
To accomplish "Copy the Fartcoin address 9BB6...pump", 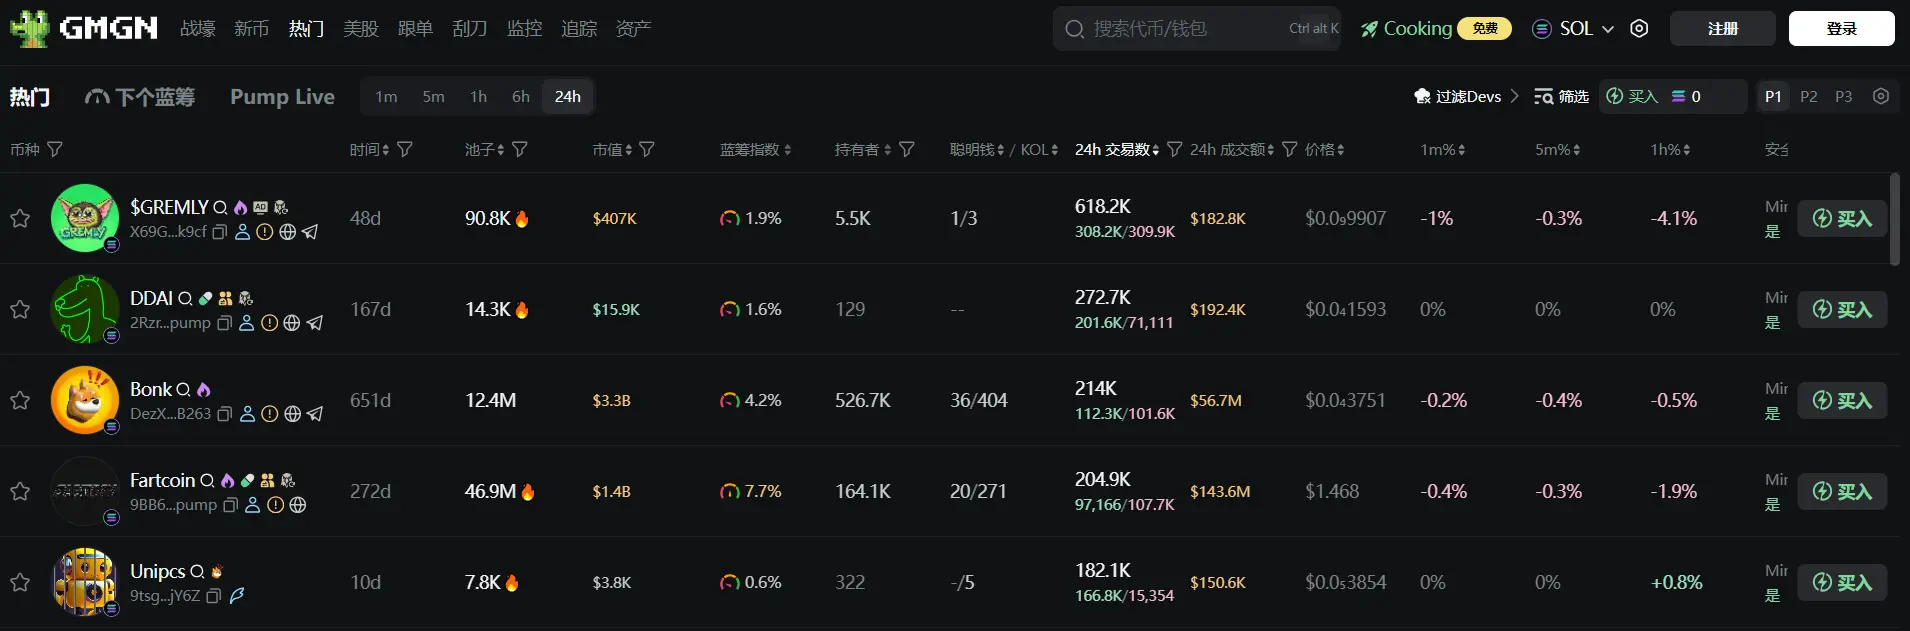I will point(230,505).
